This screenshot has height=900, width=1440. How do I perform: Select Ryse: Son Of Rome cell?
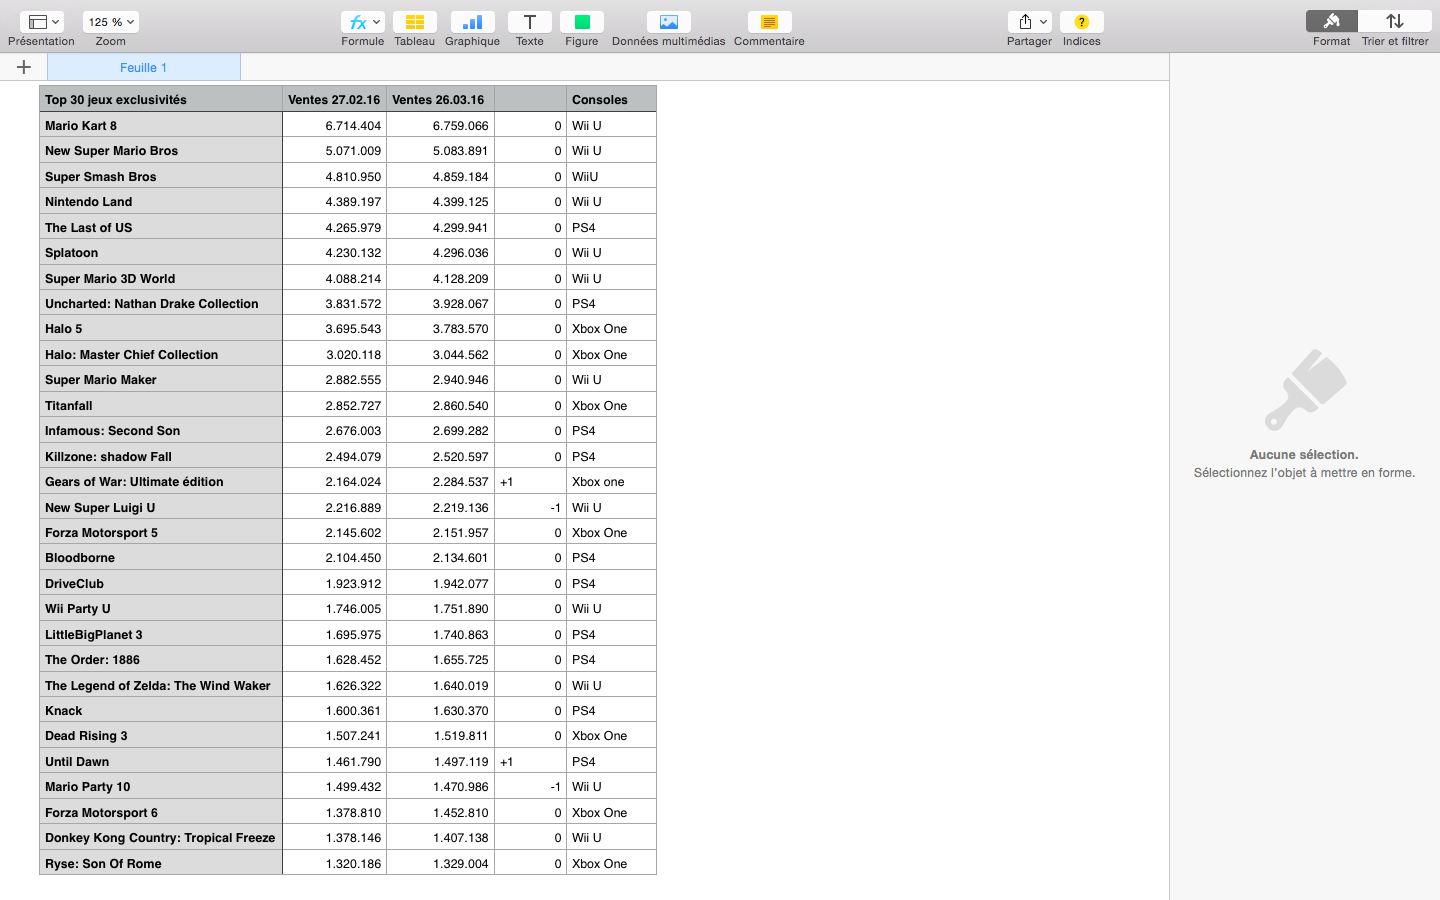(x=161, y=863)
